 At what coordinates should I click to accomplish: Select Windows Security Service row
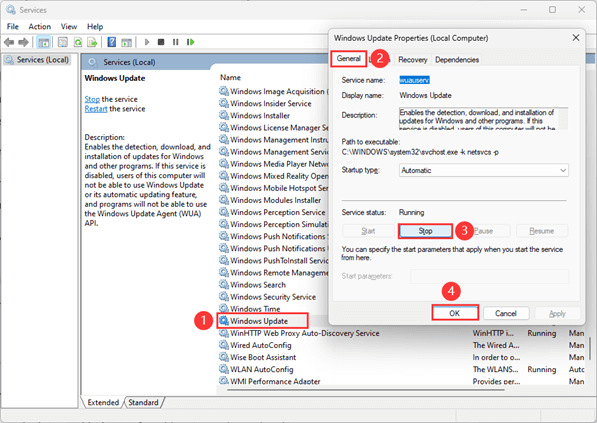(x=273, y=297)
